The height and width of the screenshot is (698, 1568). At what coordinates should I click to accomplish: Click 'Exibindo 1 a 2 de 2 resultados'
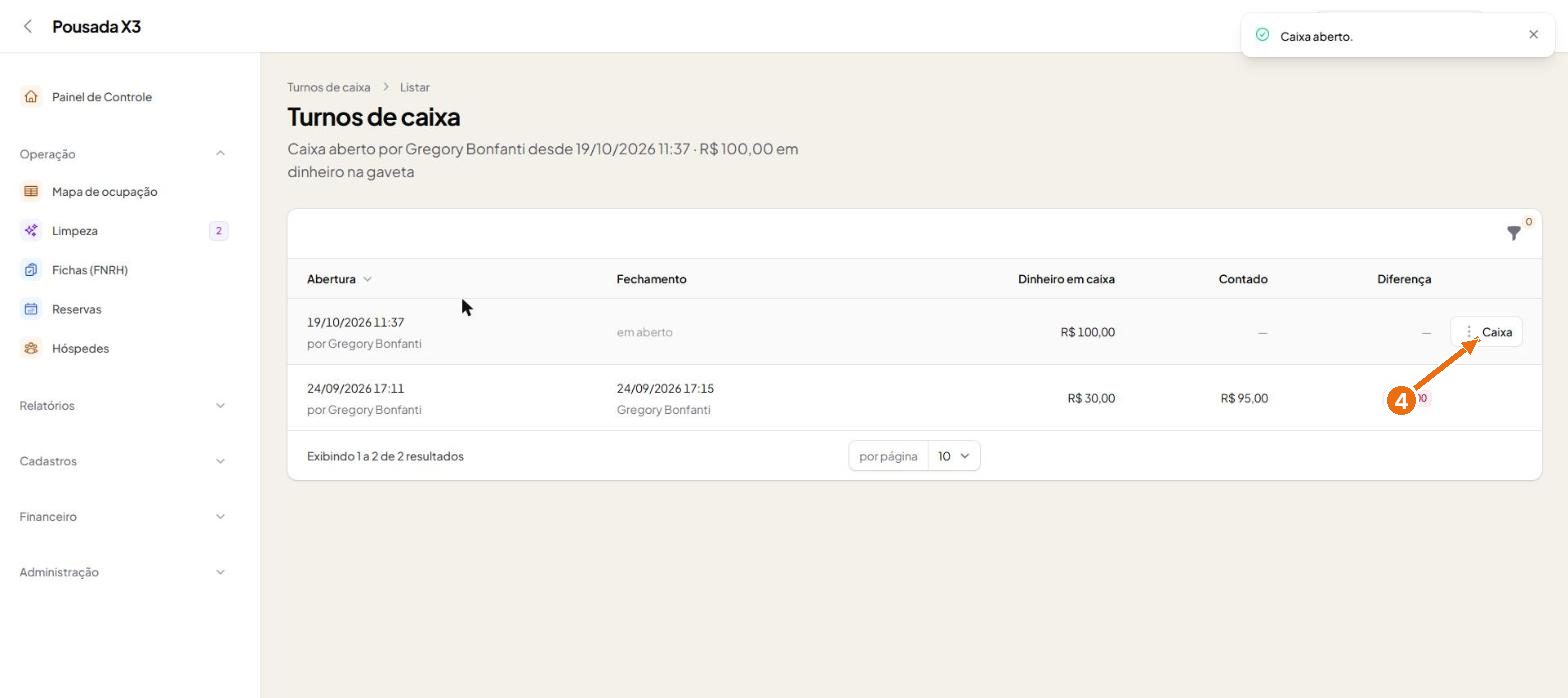(385, 456)
